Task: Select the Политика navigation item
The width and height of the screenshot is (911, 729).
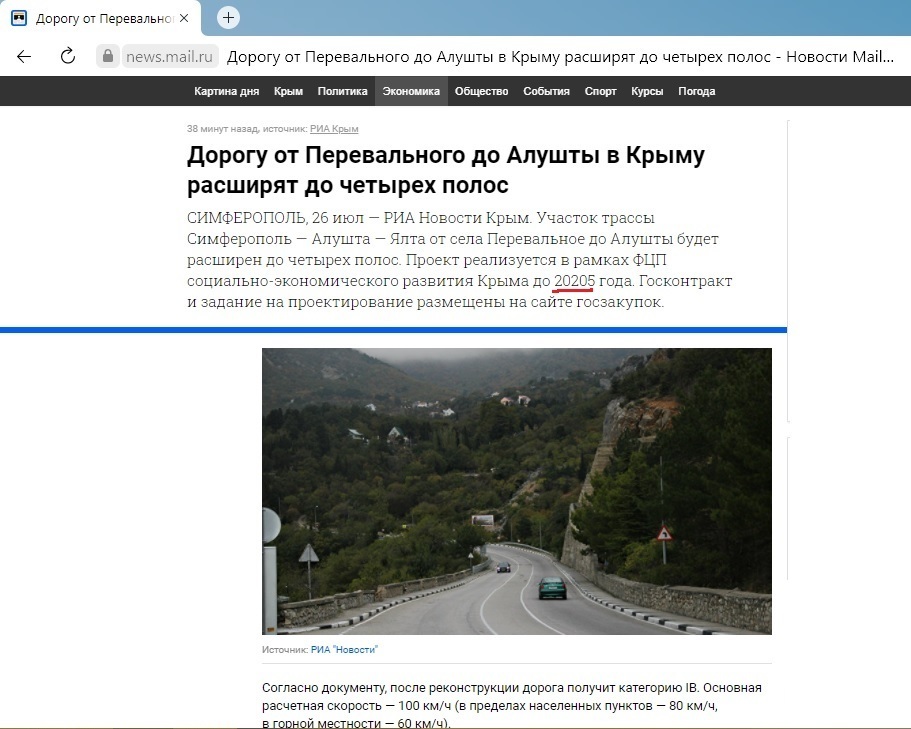Action: pos(342,91)
